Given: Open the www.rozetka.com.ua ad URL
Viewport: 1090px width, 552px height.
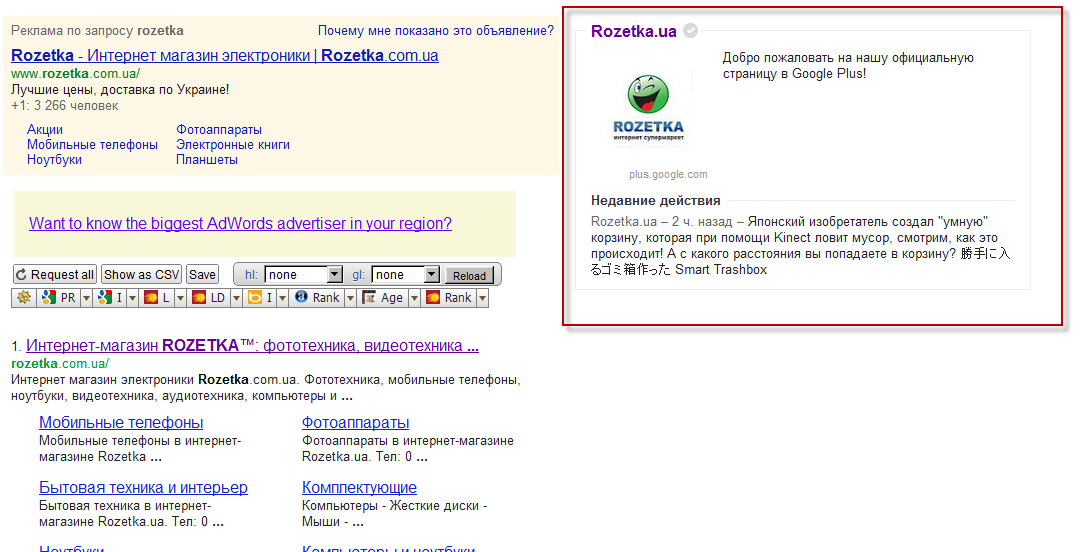Looking at the screenshot, I should pos(76,74).
